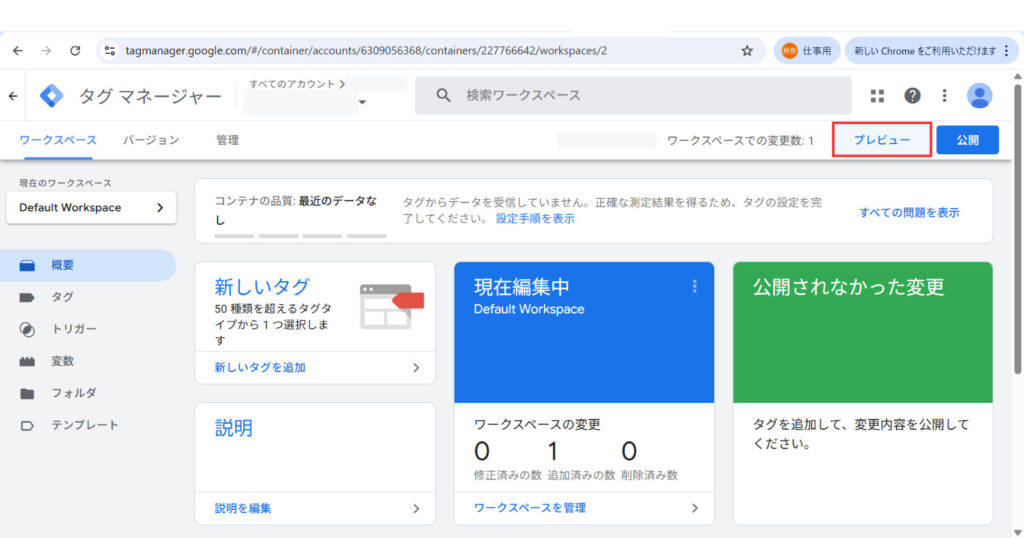Click the 検索ワークスペース search field
This screenshot has width=1024, height=538.
(633, 95)
